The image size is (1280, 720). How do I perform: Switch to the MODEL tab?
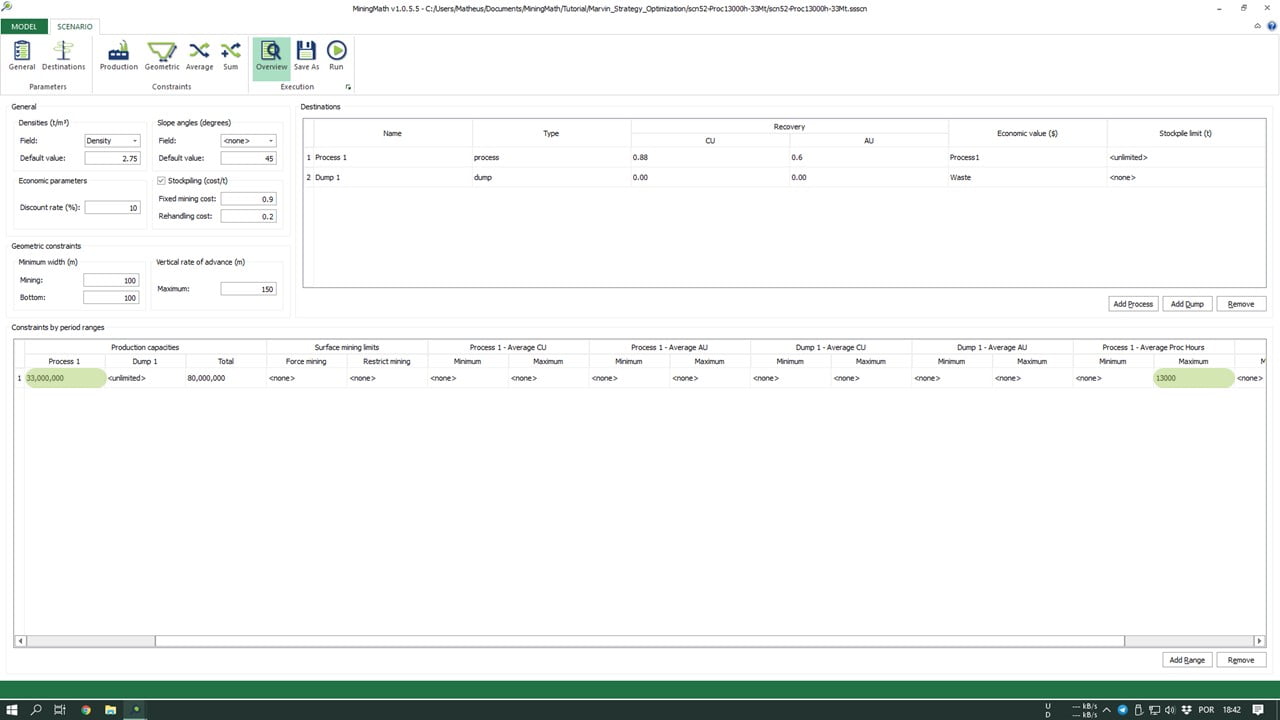tap(24, 26)
